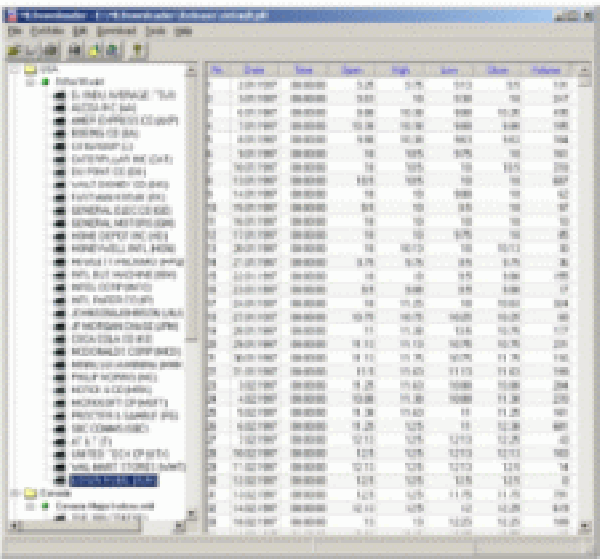
Task: Select MCDONALDS CORP (MCD) in tree
Action: pyautogui.click(x=126, y=351)
